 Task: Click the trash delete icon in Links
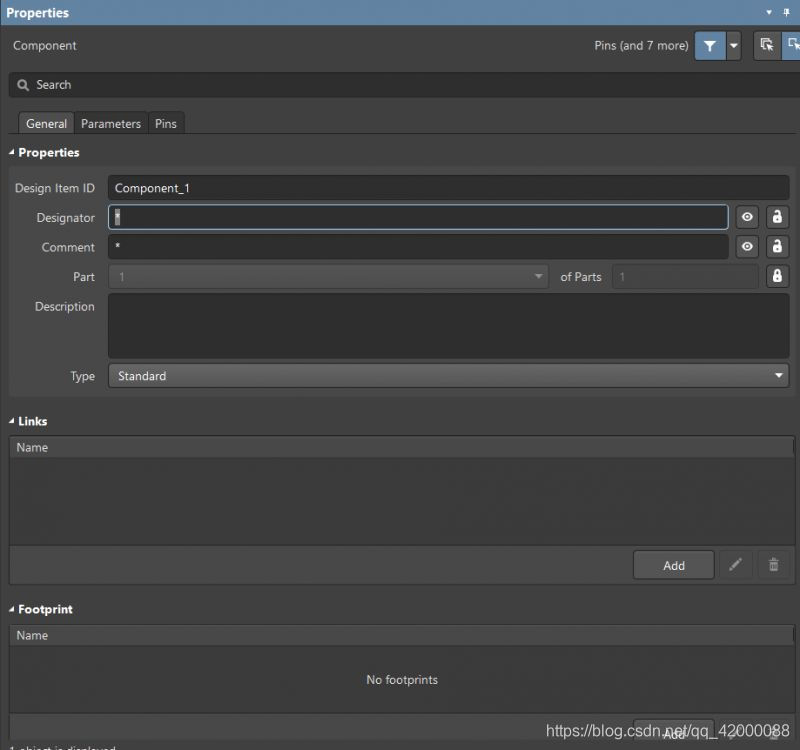tap(773, 565)
